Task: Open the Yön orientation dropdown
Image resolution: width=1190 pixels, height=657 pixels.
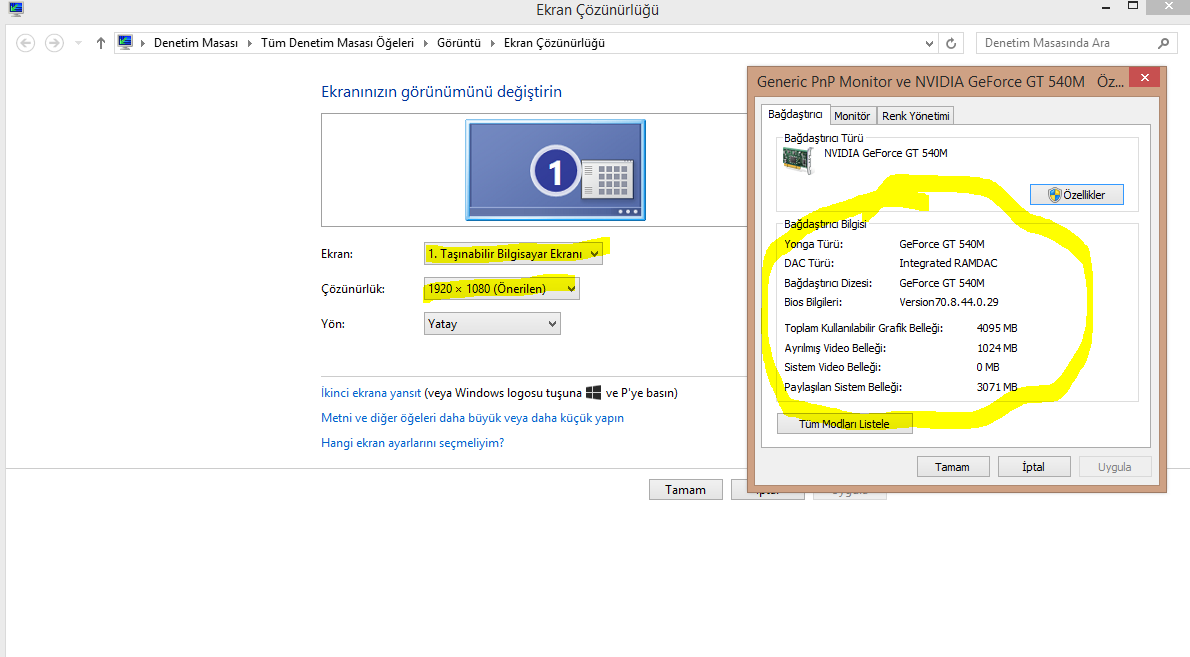Action: (492, 324)
